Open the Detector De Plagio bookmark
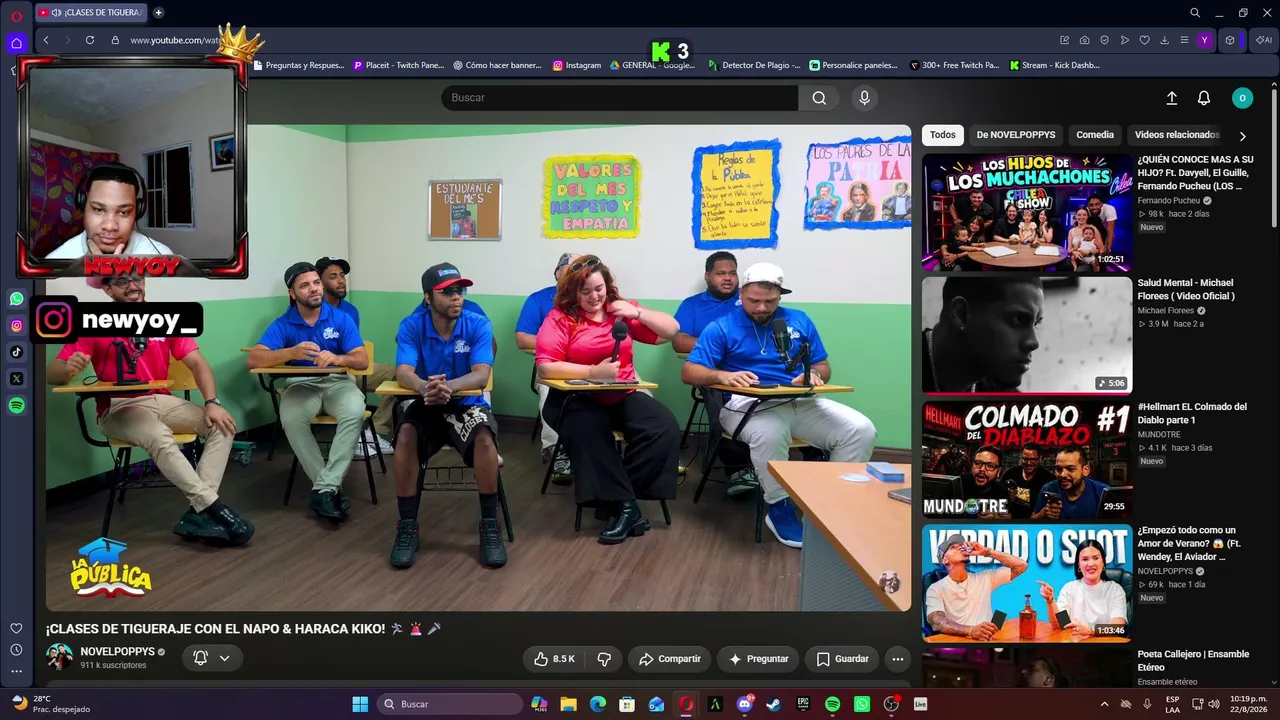1280x720 pixels. point(754,65)
